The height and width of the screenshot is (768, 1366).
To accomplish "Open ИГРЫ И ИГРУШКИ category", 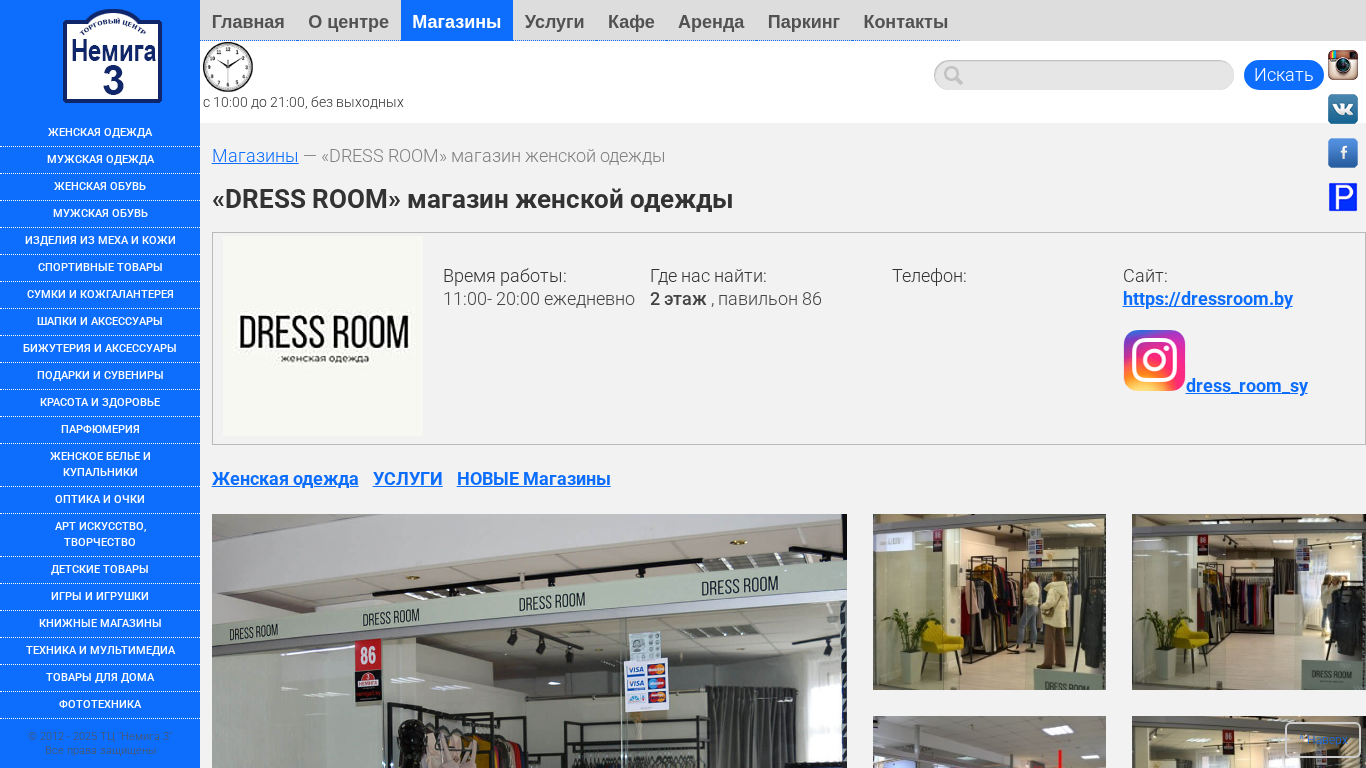I will pyautogui.click(x=100, y=597).
